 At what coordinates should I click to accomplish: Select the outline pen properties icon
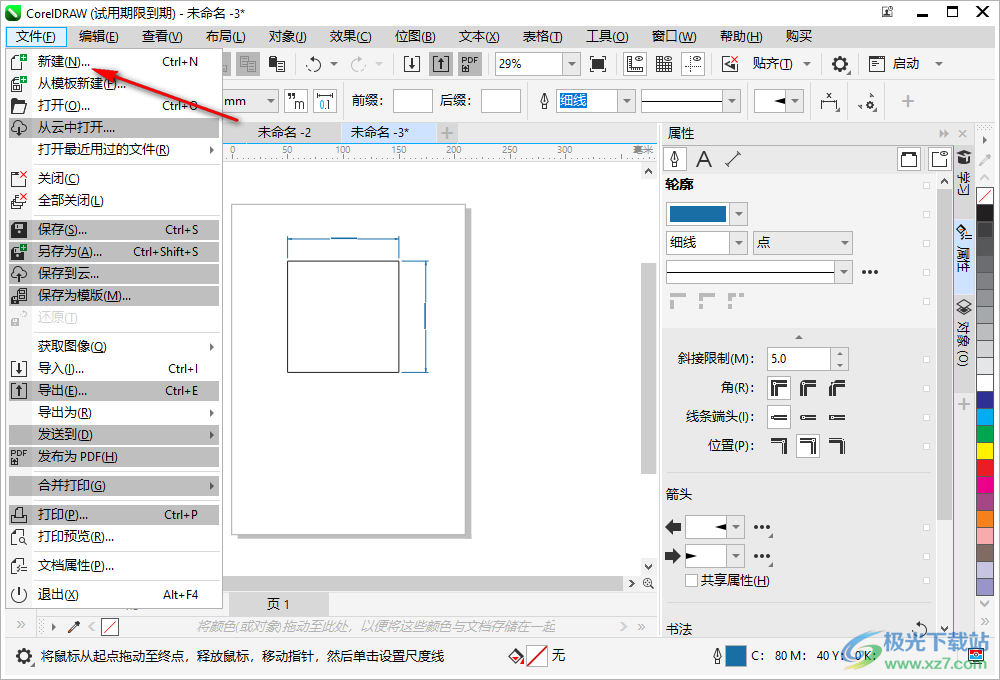tap(675, 159)
